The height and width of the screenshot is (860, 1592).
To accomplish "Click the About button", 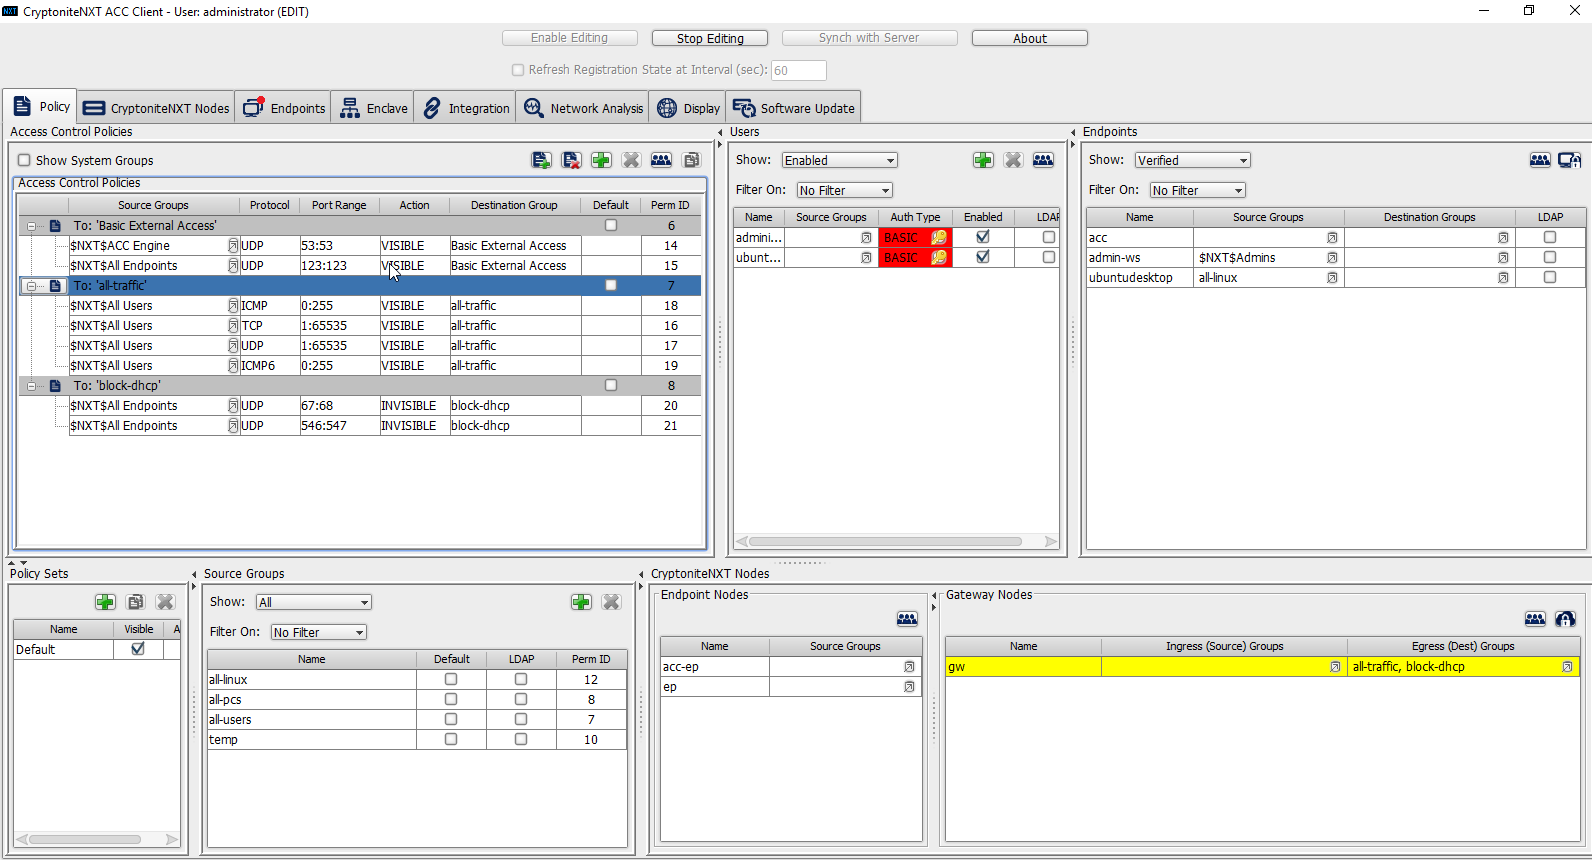I will tap(1030, 38).
